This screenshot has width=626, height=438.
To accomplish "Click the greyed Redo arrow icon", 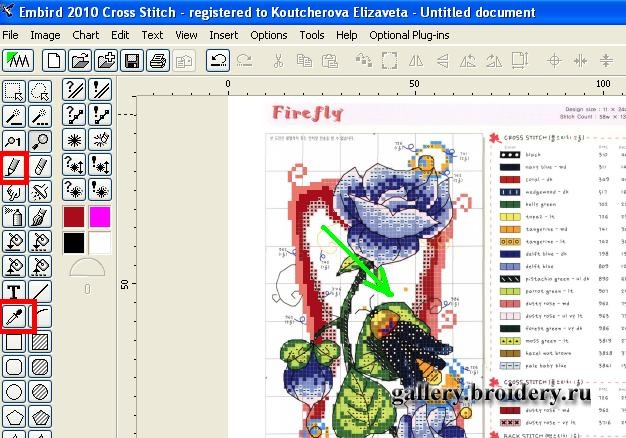I will [244, 61].
